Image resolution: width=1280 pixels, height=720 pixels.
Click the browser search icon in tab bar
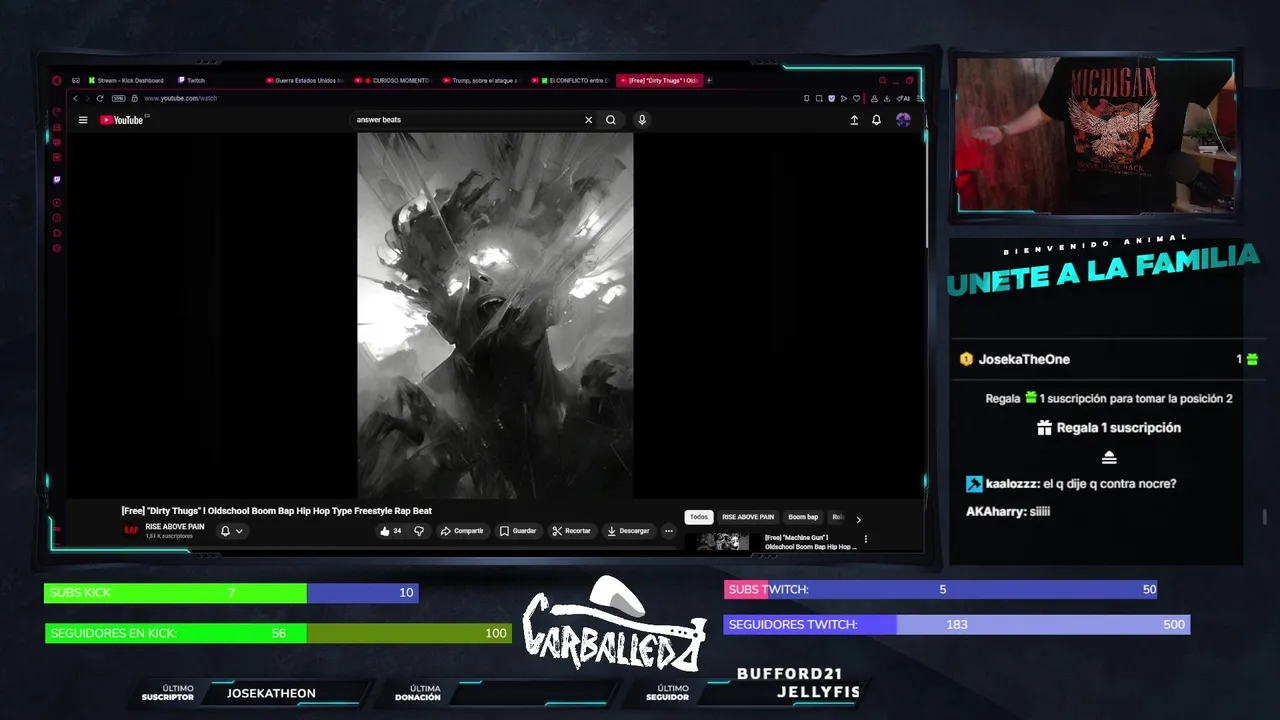coord(882,80)
